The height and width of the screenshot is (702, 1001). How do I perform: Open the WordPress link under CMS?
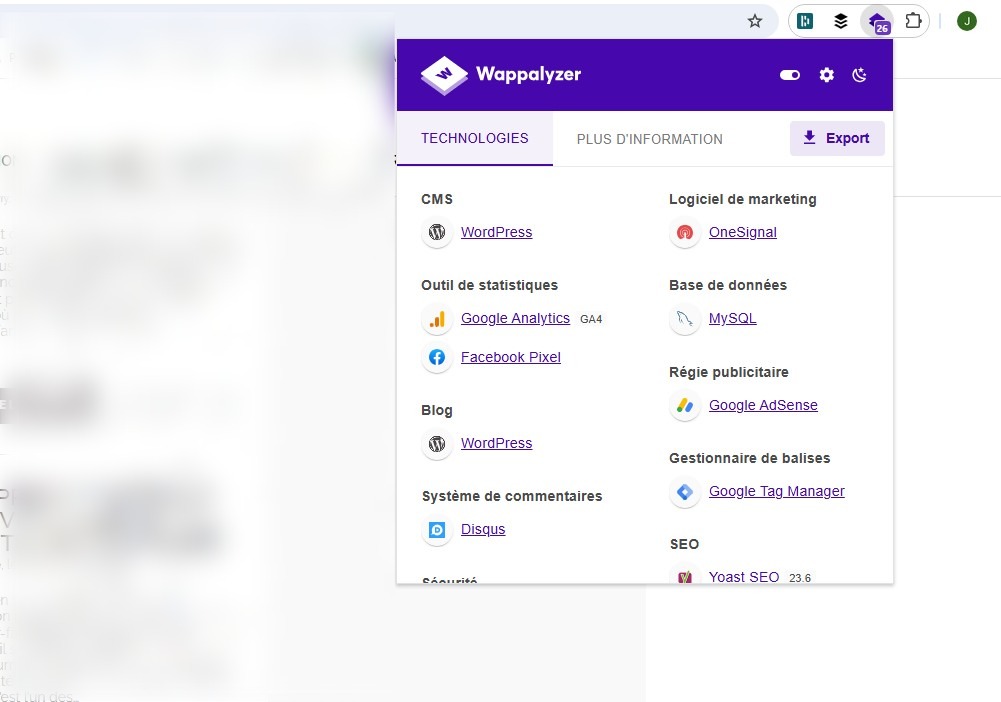(496, 232)
